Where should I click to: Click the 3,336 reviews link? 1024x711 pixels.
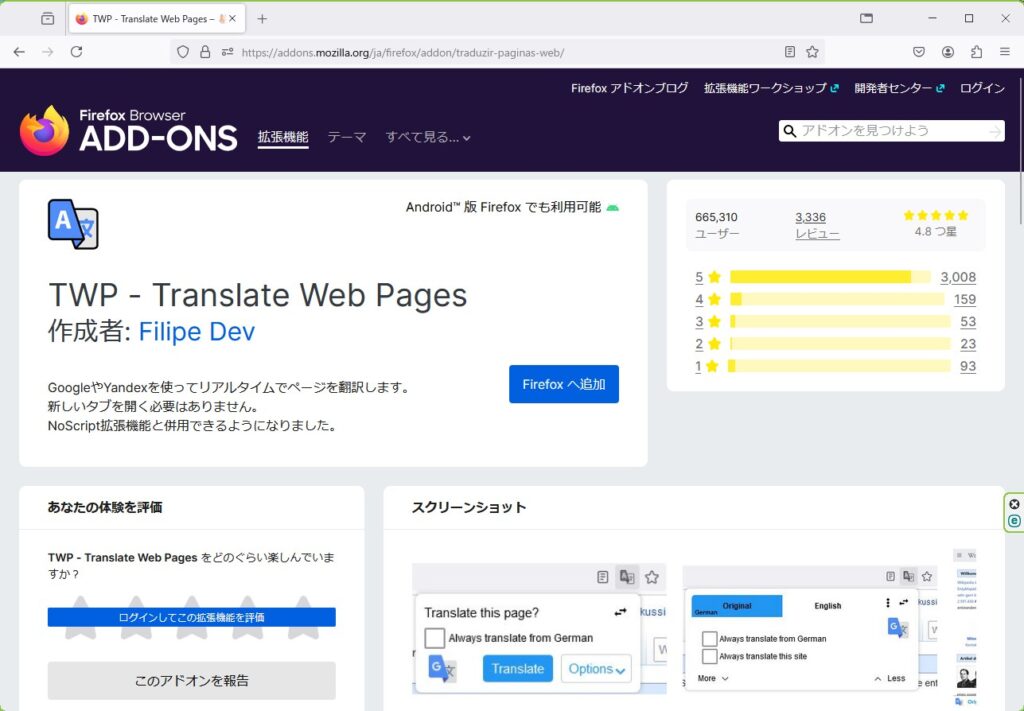810,217
